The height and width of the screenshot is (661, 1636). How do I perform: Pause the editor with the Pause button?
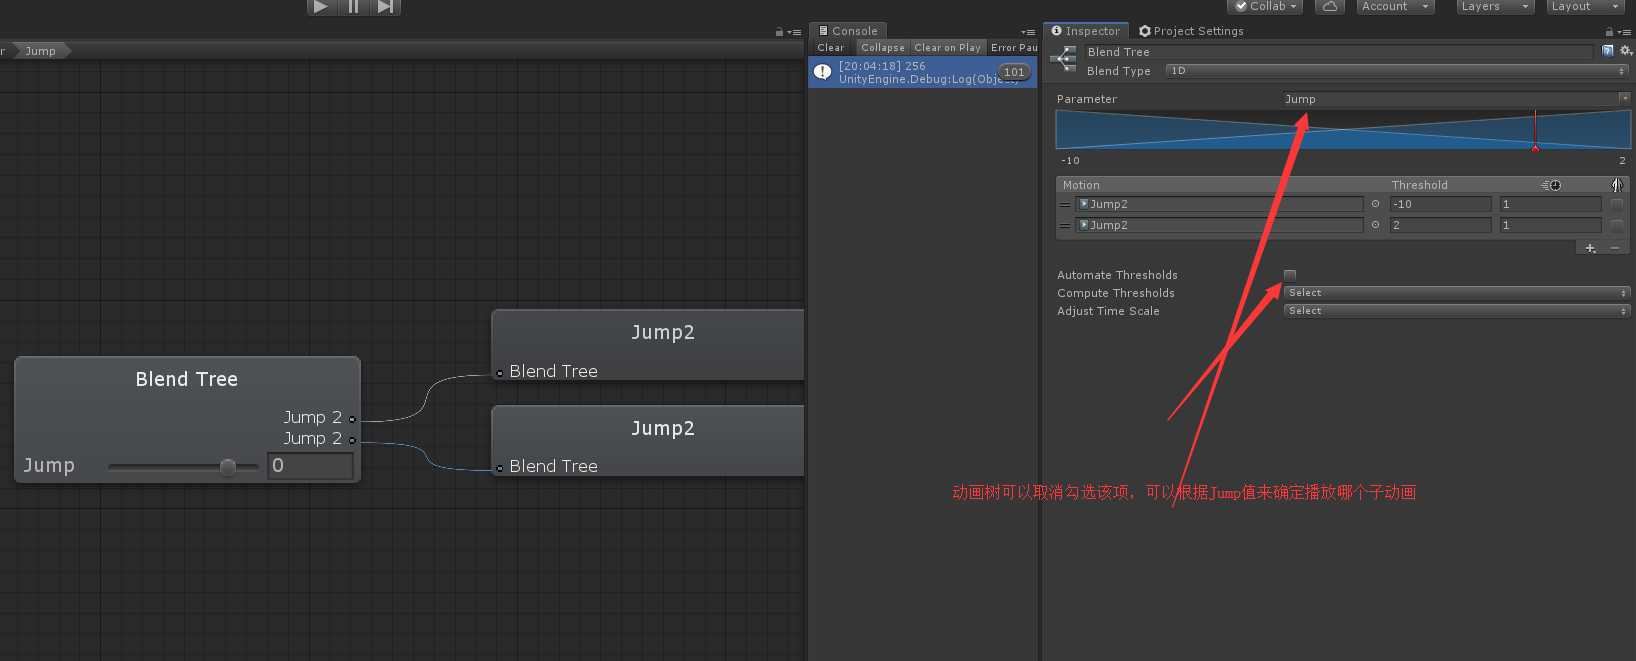pyautogui.click(x=353, y=6)
